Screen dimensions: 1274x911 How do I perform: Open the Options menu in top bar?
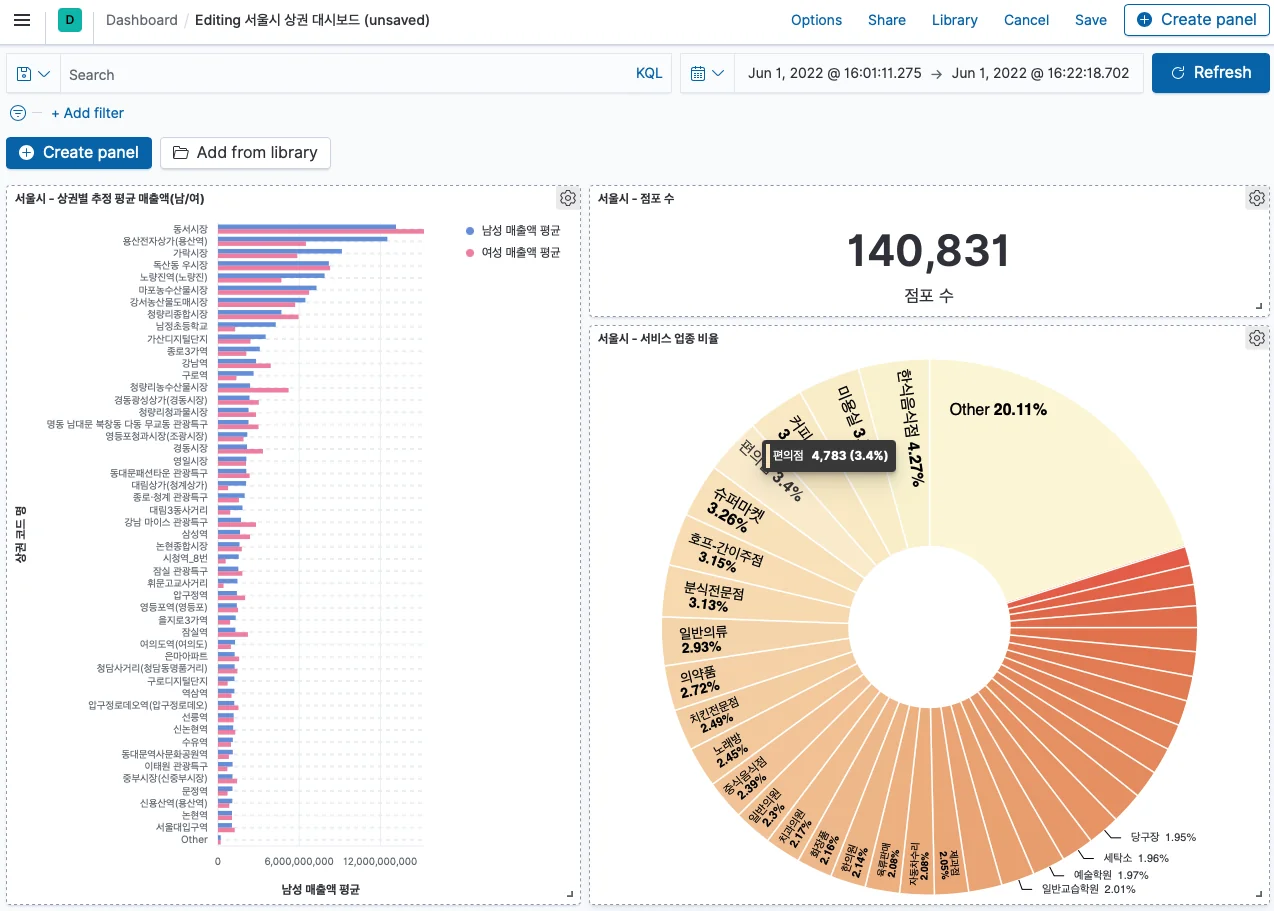tap(816, 20)
